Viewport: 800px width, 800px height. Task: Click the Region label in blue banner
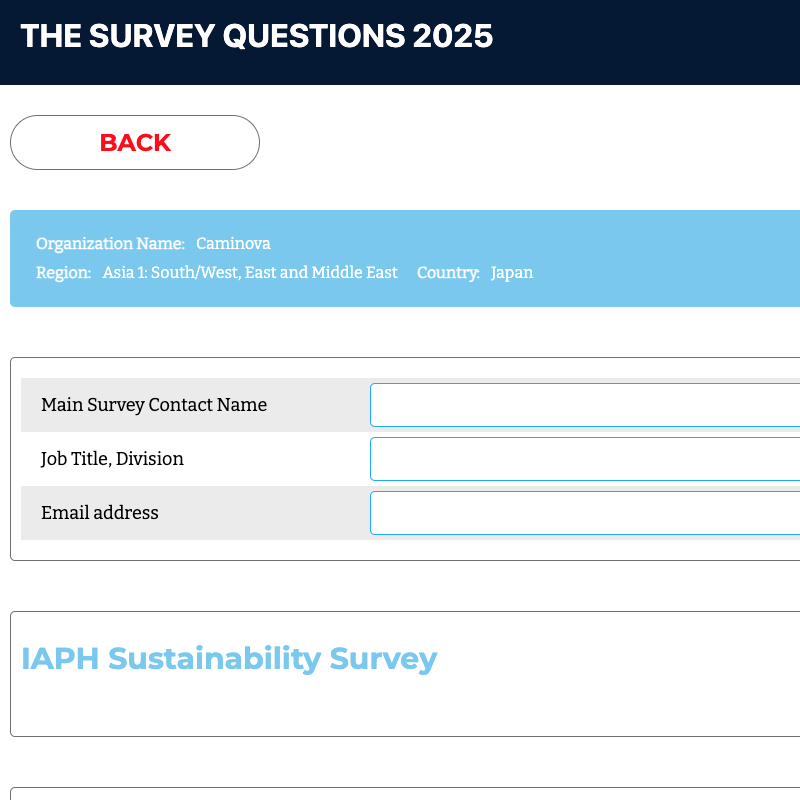click(63, 272)
